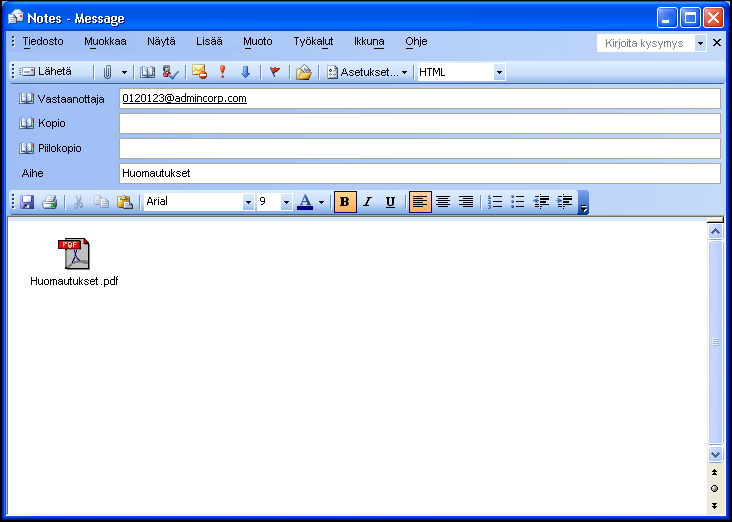The height and width of the screenshot is (522, 732).
Task: Expand the Asetukset dropdown arrow
Action: pos(404,72)
